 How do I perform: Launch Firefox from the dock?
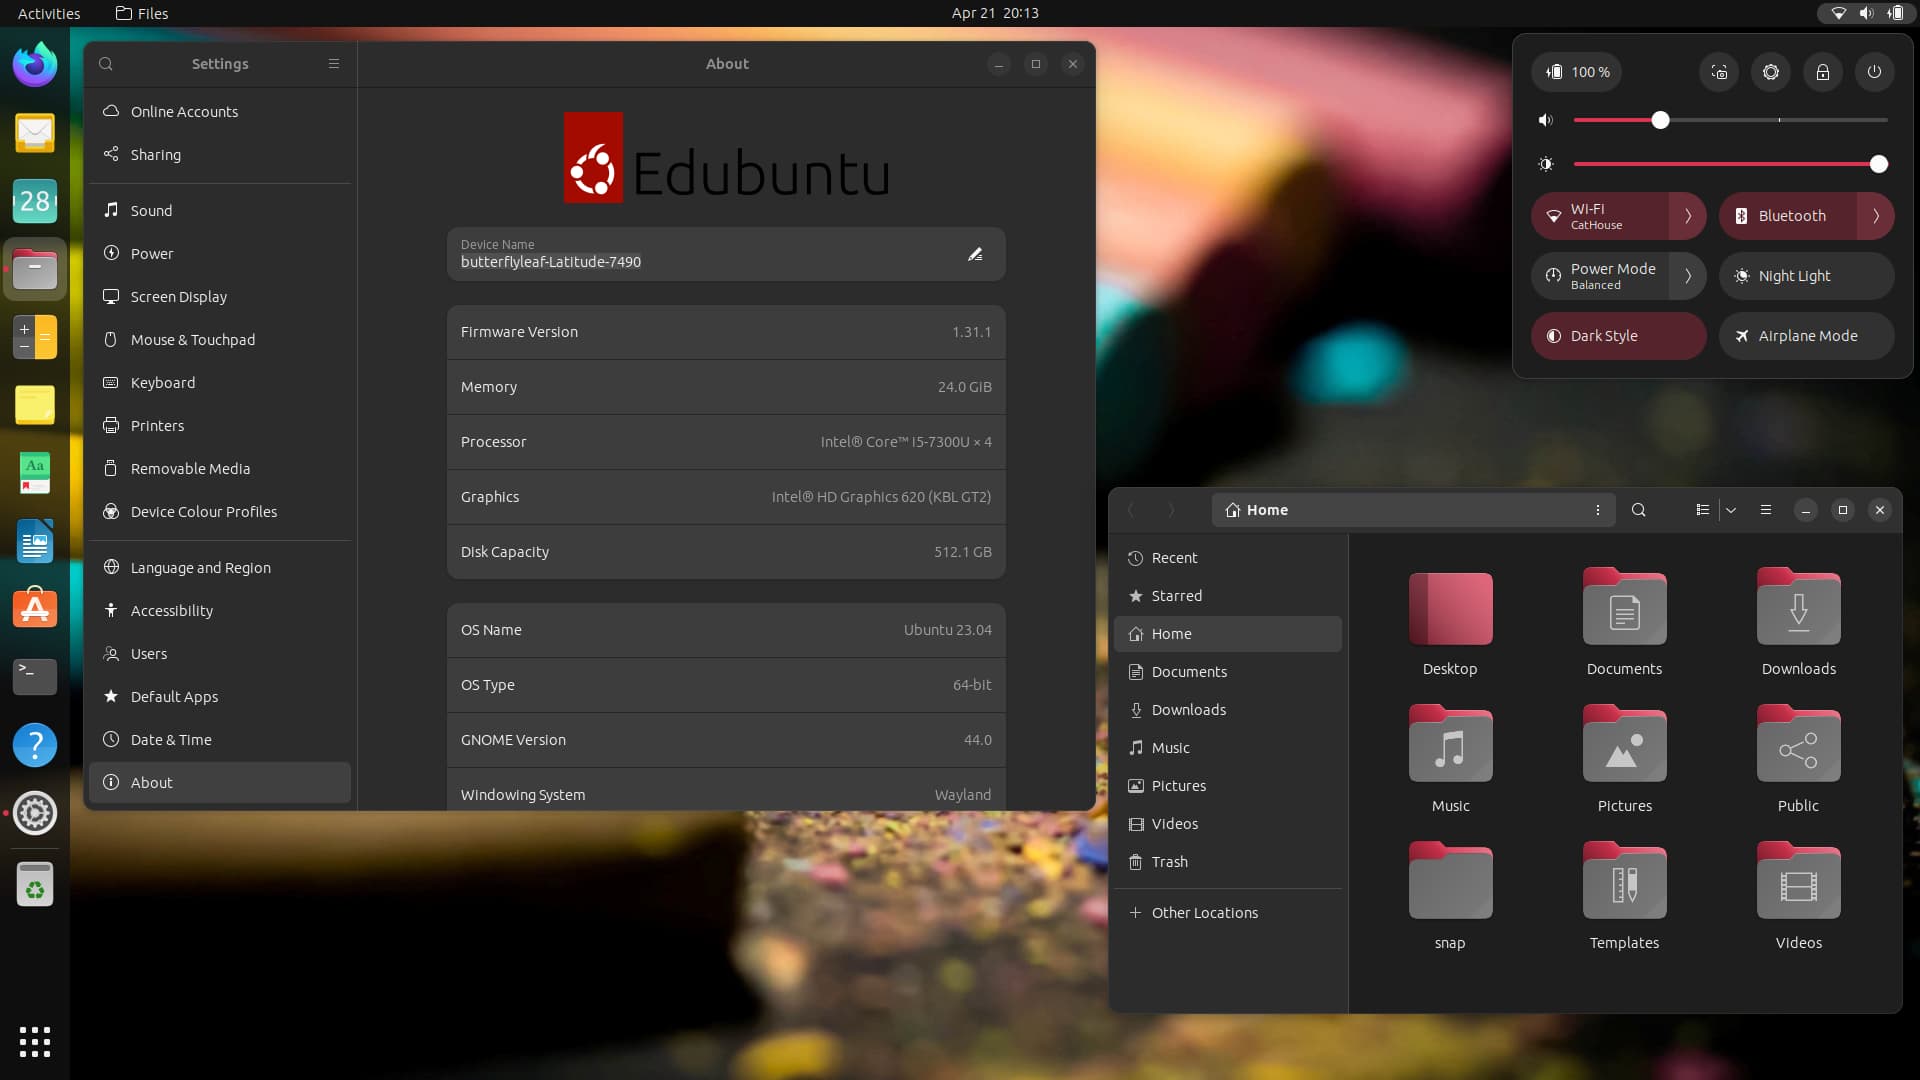(35, 65)
